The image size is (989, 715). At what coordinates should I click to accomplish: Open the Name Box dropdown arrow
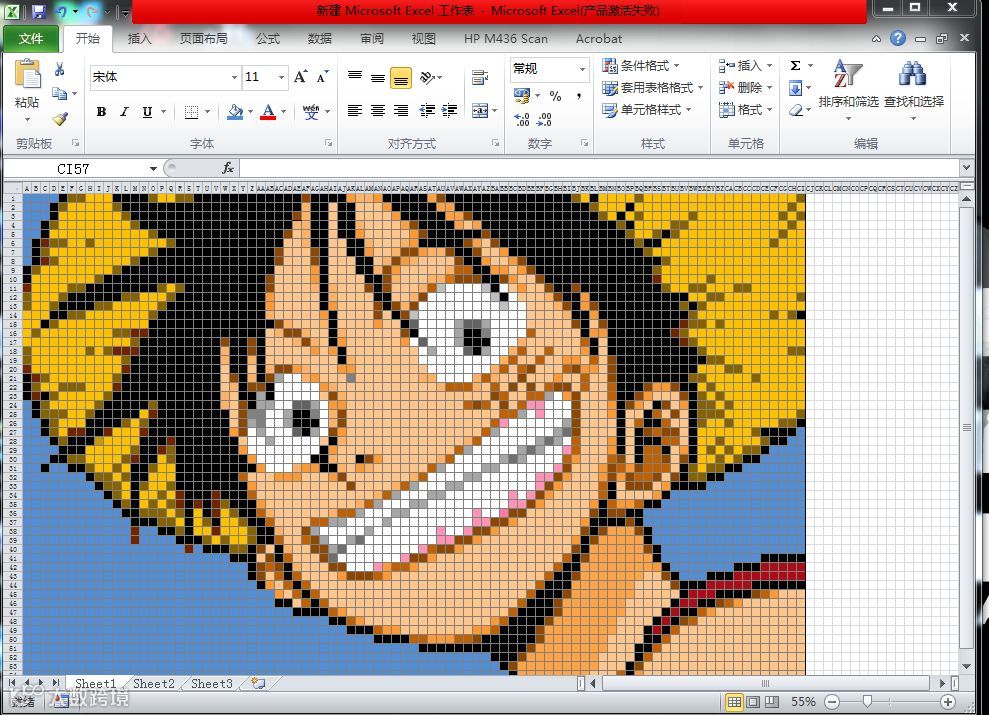click(x=153, y=169)
